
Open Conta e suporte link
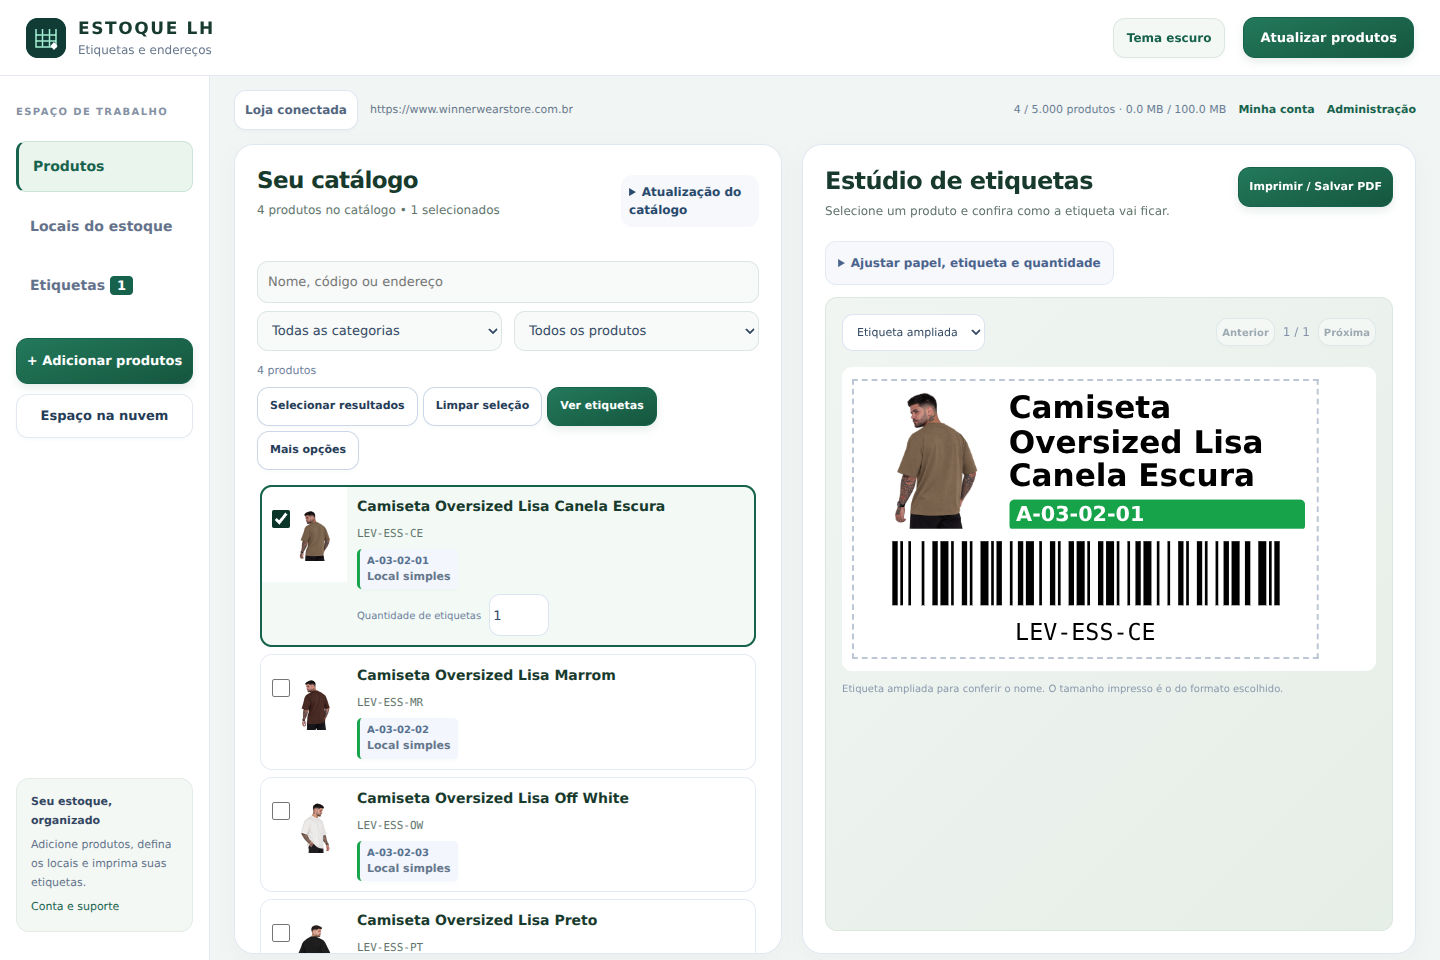[x=75, y=906]
